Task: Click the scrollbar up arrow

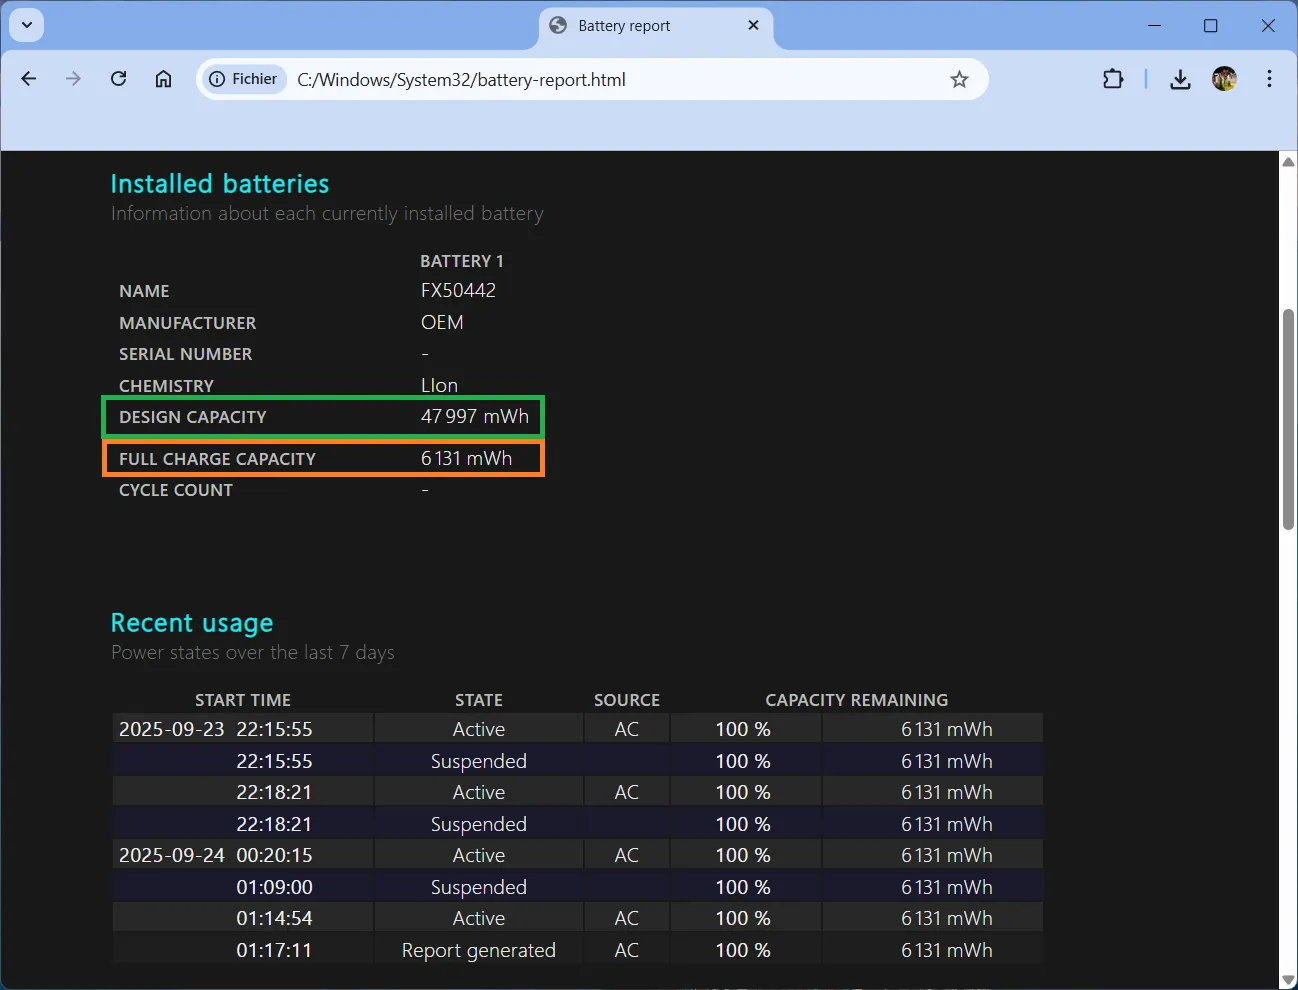Action: pyautogui.click(x=1288, y=162)
